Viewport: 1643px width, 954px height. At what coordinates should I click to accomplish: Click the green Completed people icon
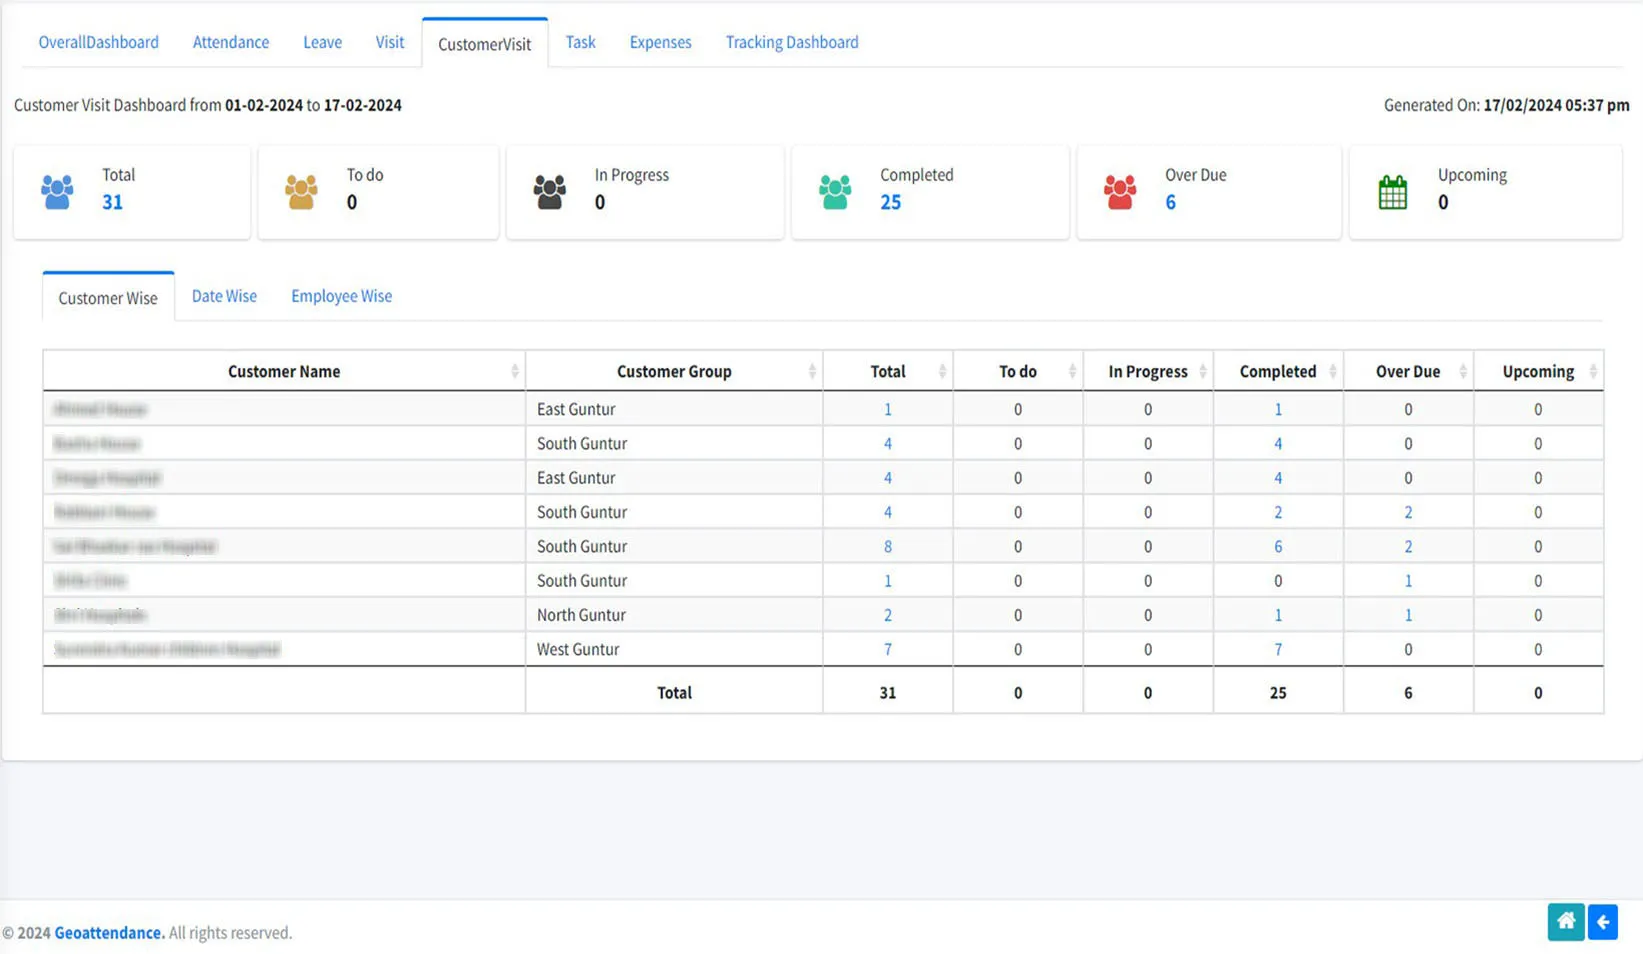836,192
